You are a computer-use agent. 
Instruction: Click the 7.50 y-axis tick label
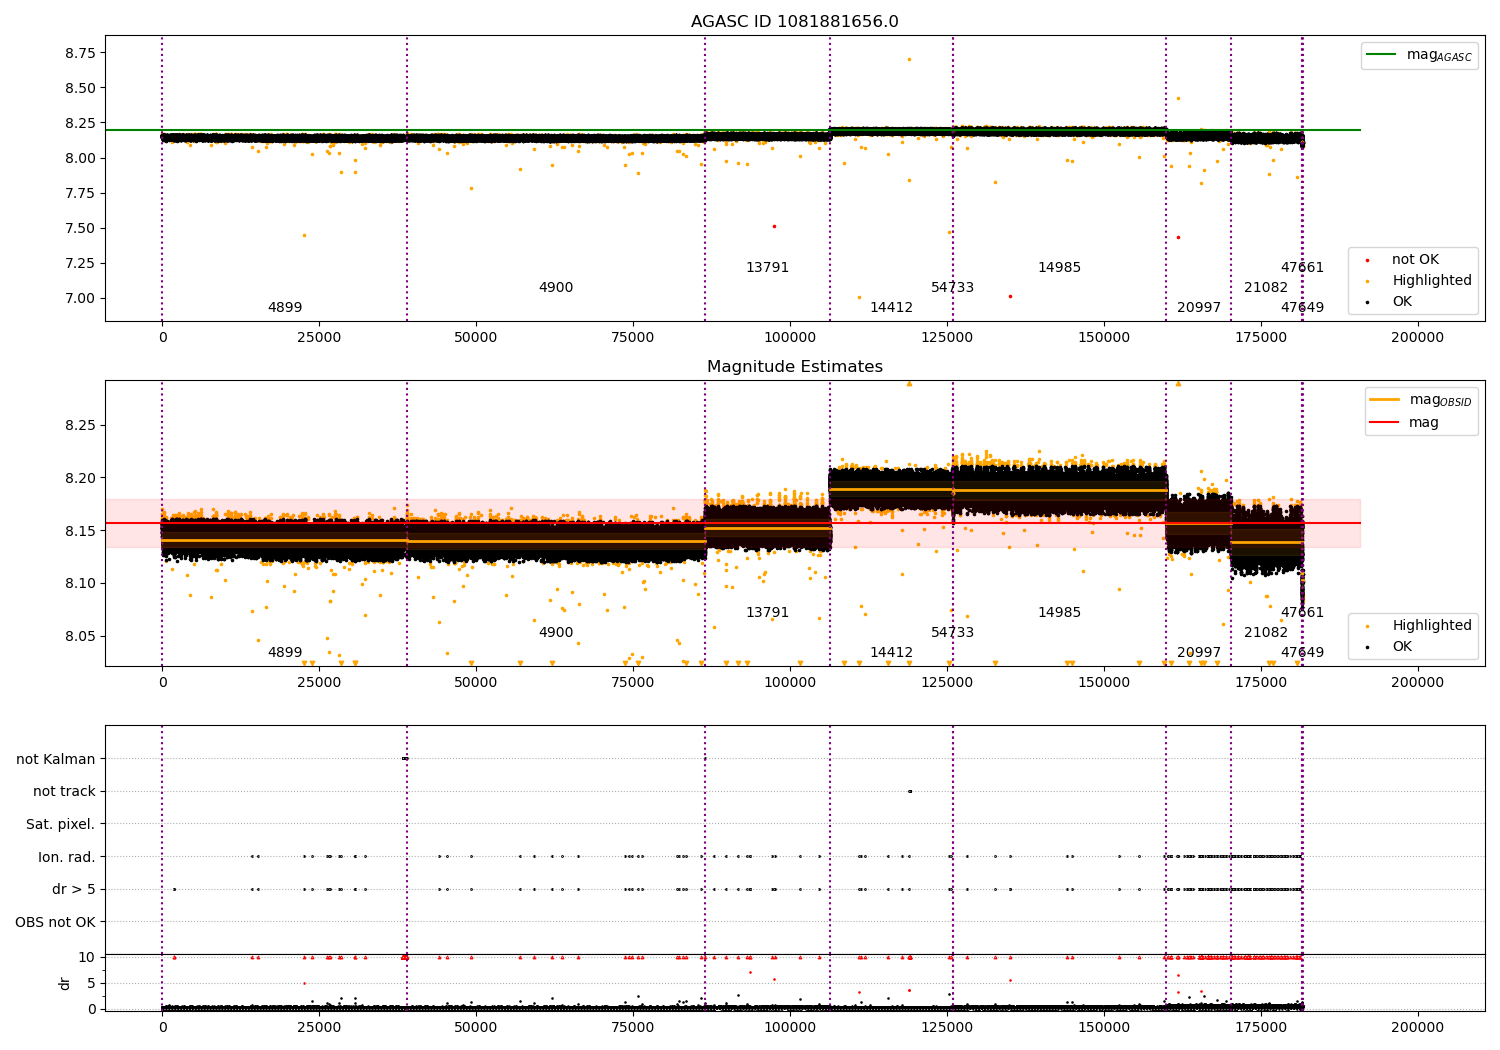79,228
